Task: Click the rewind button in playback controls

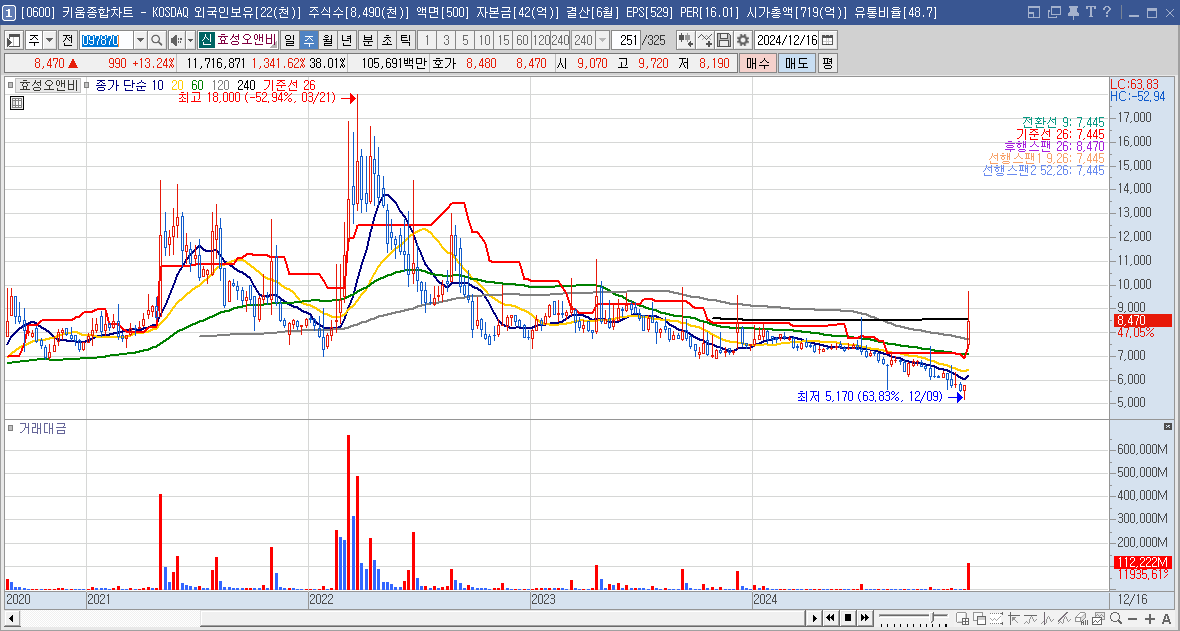Action: [x=831, y=618]
